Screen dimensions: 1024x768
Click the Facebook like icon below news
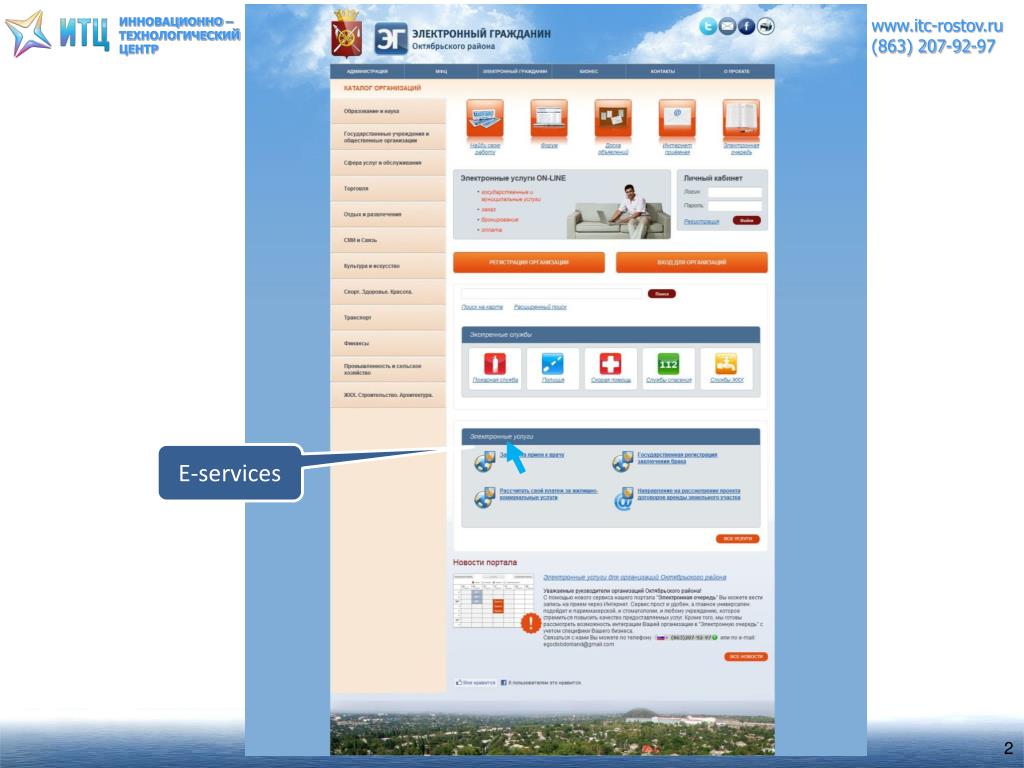(x=504, y=682)
